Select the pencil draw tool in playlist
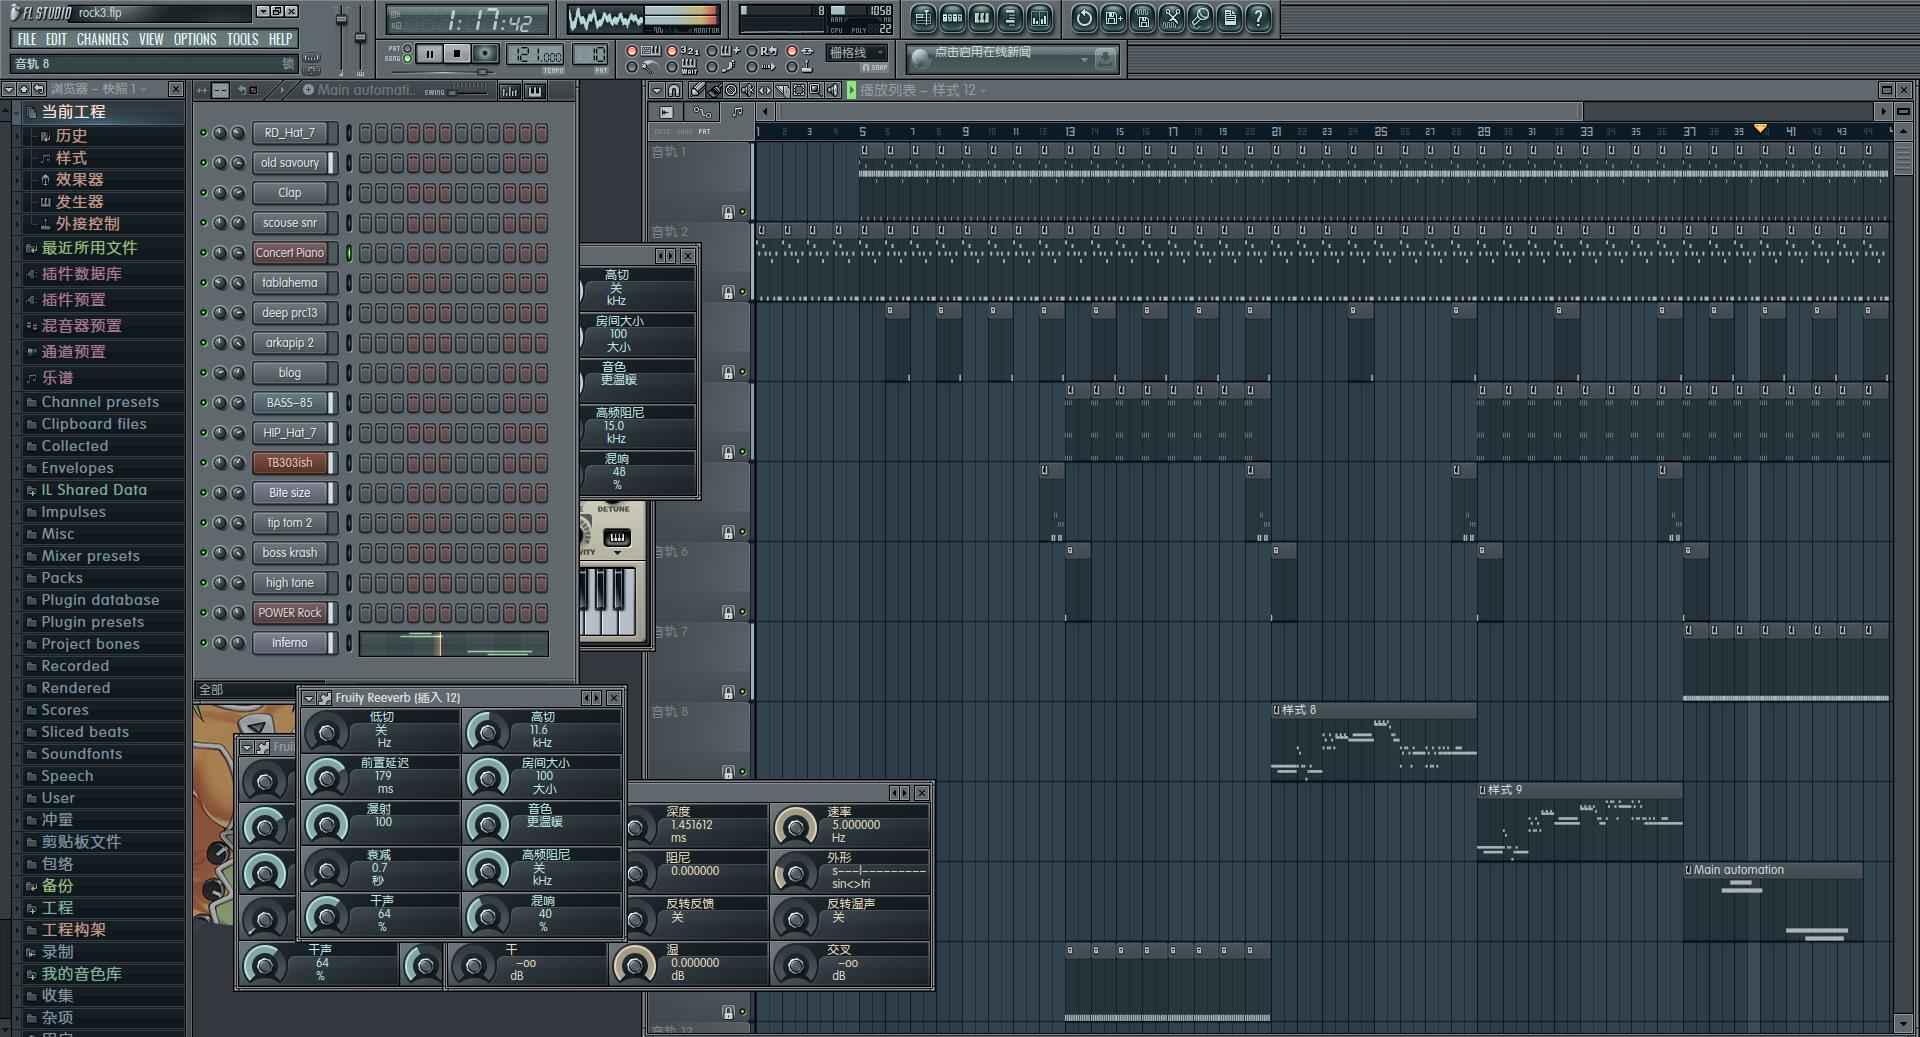Screen dimensions: 1920x1037 pyautogui.click(x=697, y=90)
